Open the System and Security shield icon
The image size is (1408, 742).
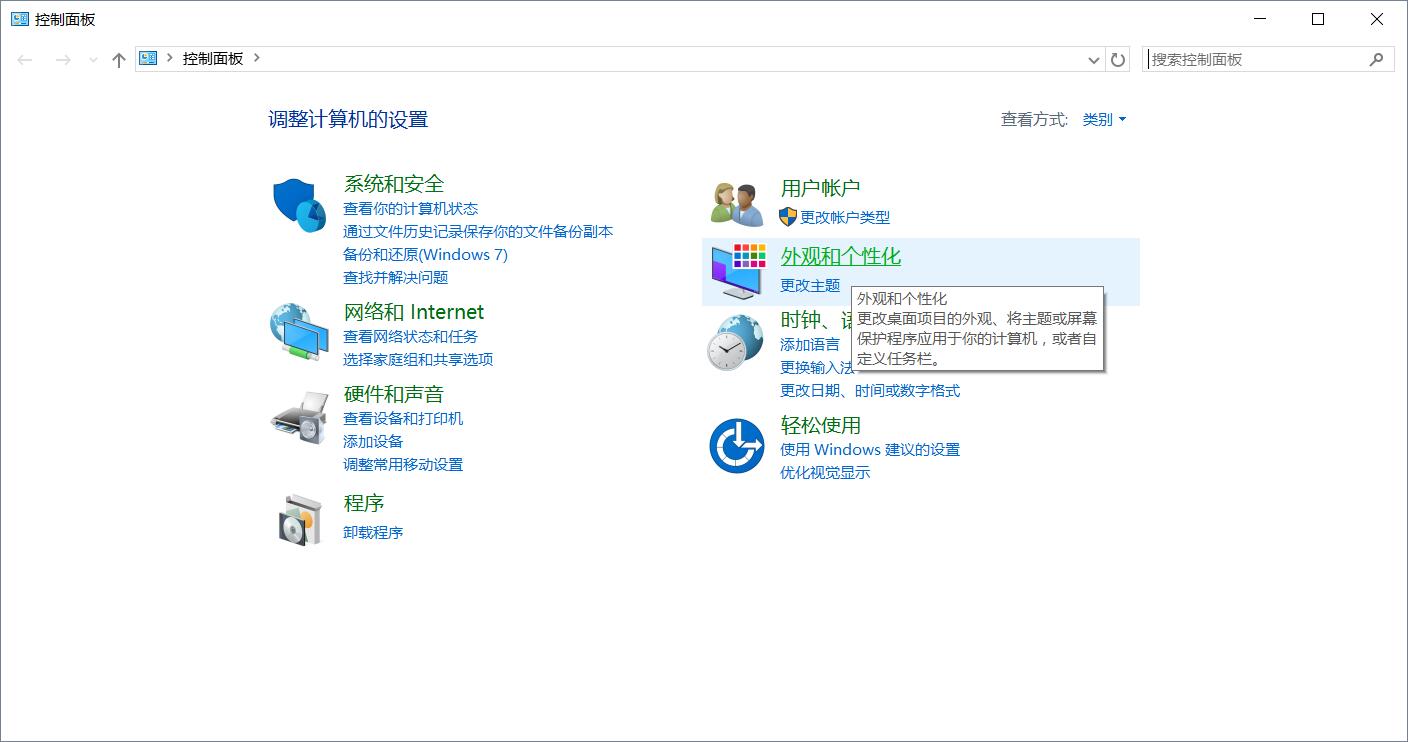[x=299, y=205]
